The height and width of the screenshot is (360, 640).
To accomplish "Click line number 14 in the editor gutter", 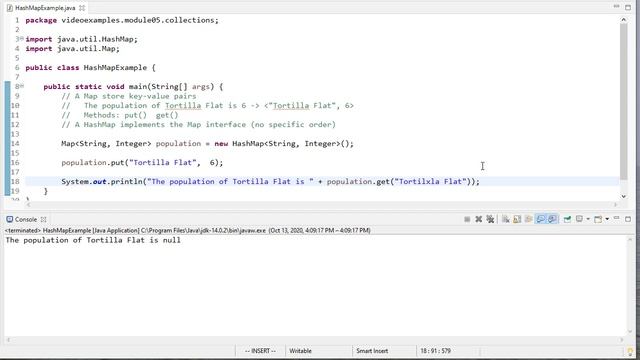I will (15, 144).
